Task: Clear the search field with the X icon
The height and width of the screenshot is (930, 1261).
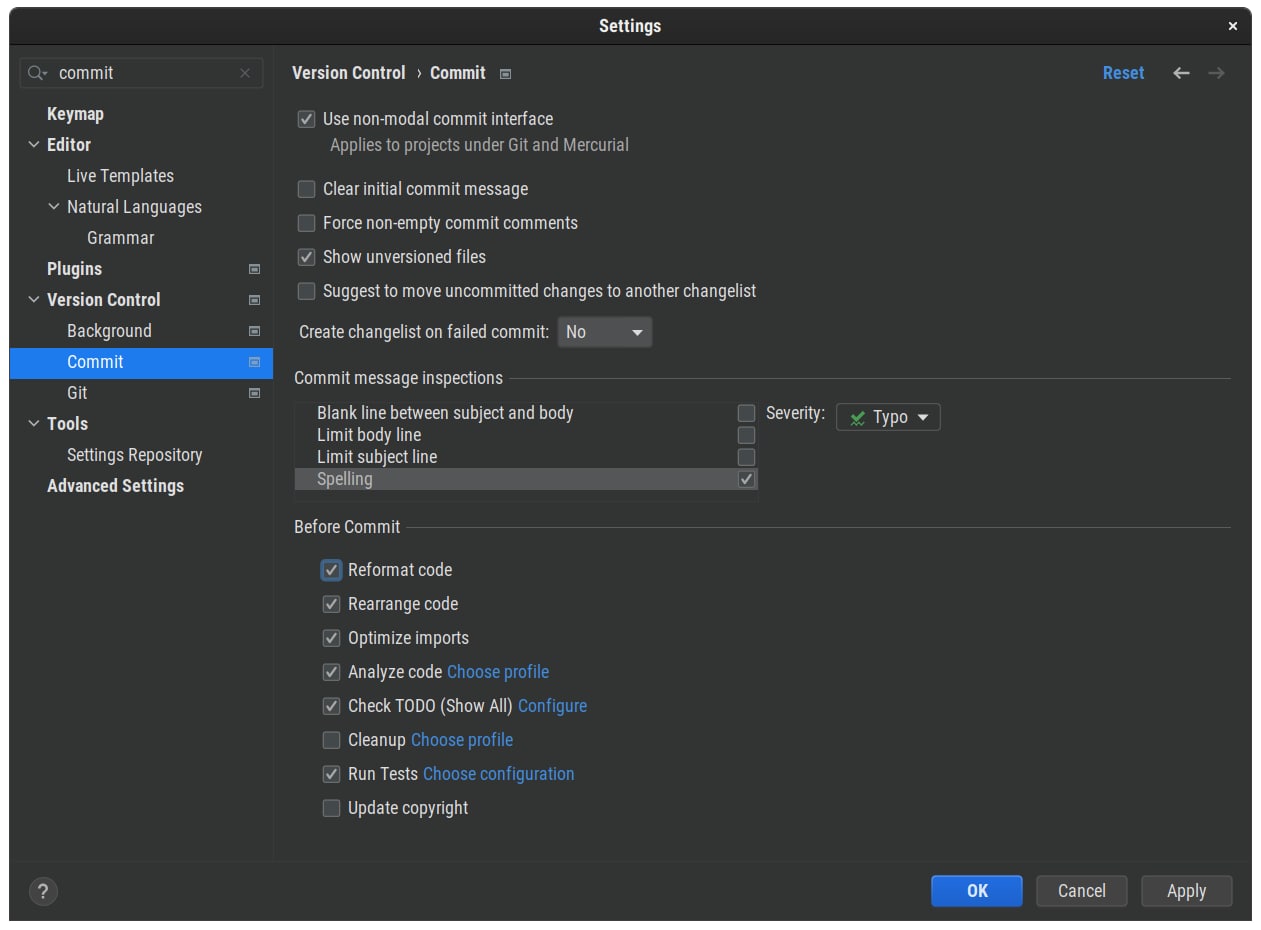Action: [x=245, y=73]
